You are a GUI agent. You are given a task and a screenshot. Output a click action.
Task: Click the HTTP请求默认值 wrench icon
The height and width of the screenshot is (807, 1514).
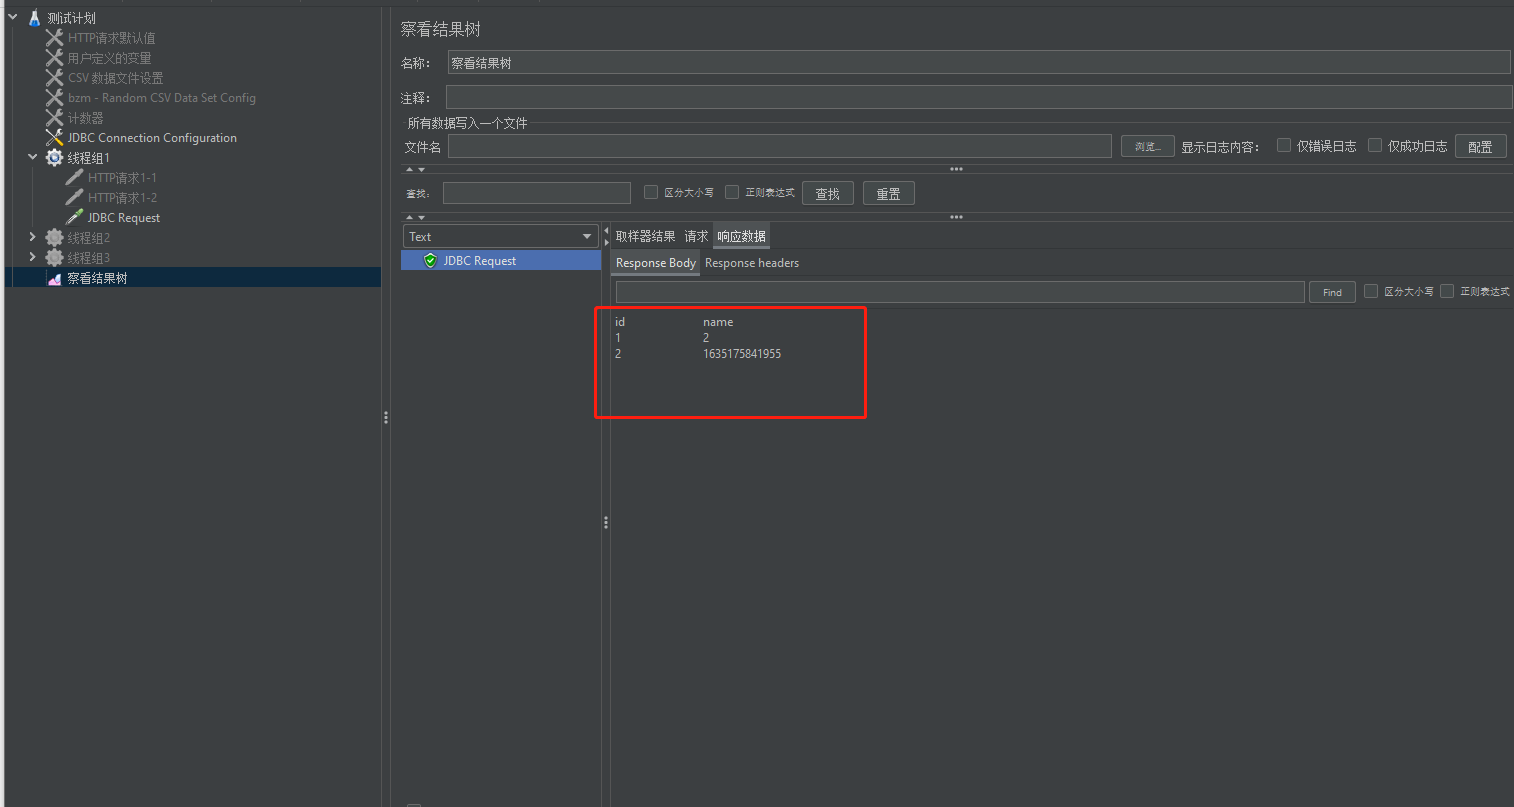coord(54,38)
